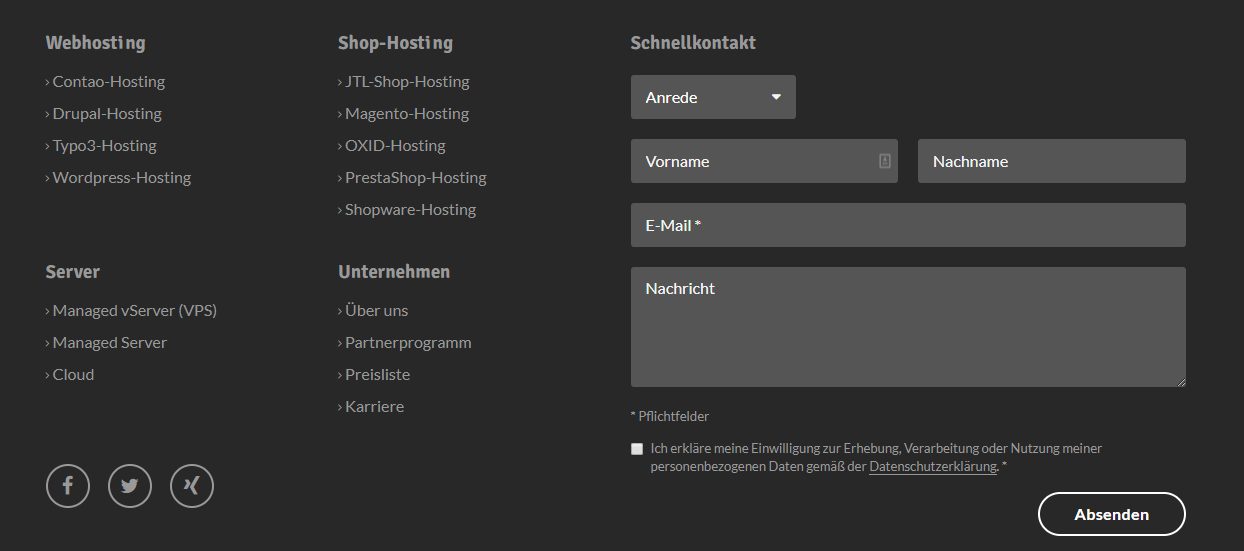The image size is (1244, 551).
Task: Tick the data consent checkbox
Action: (637, 449)
